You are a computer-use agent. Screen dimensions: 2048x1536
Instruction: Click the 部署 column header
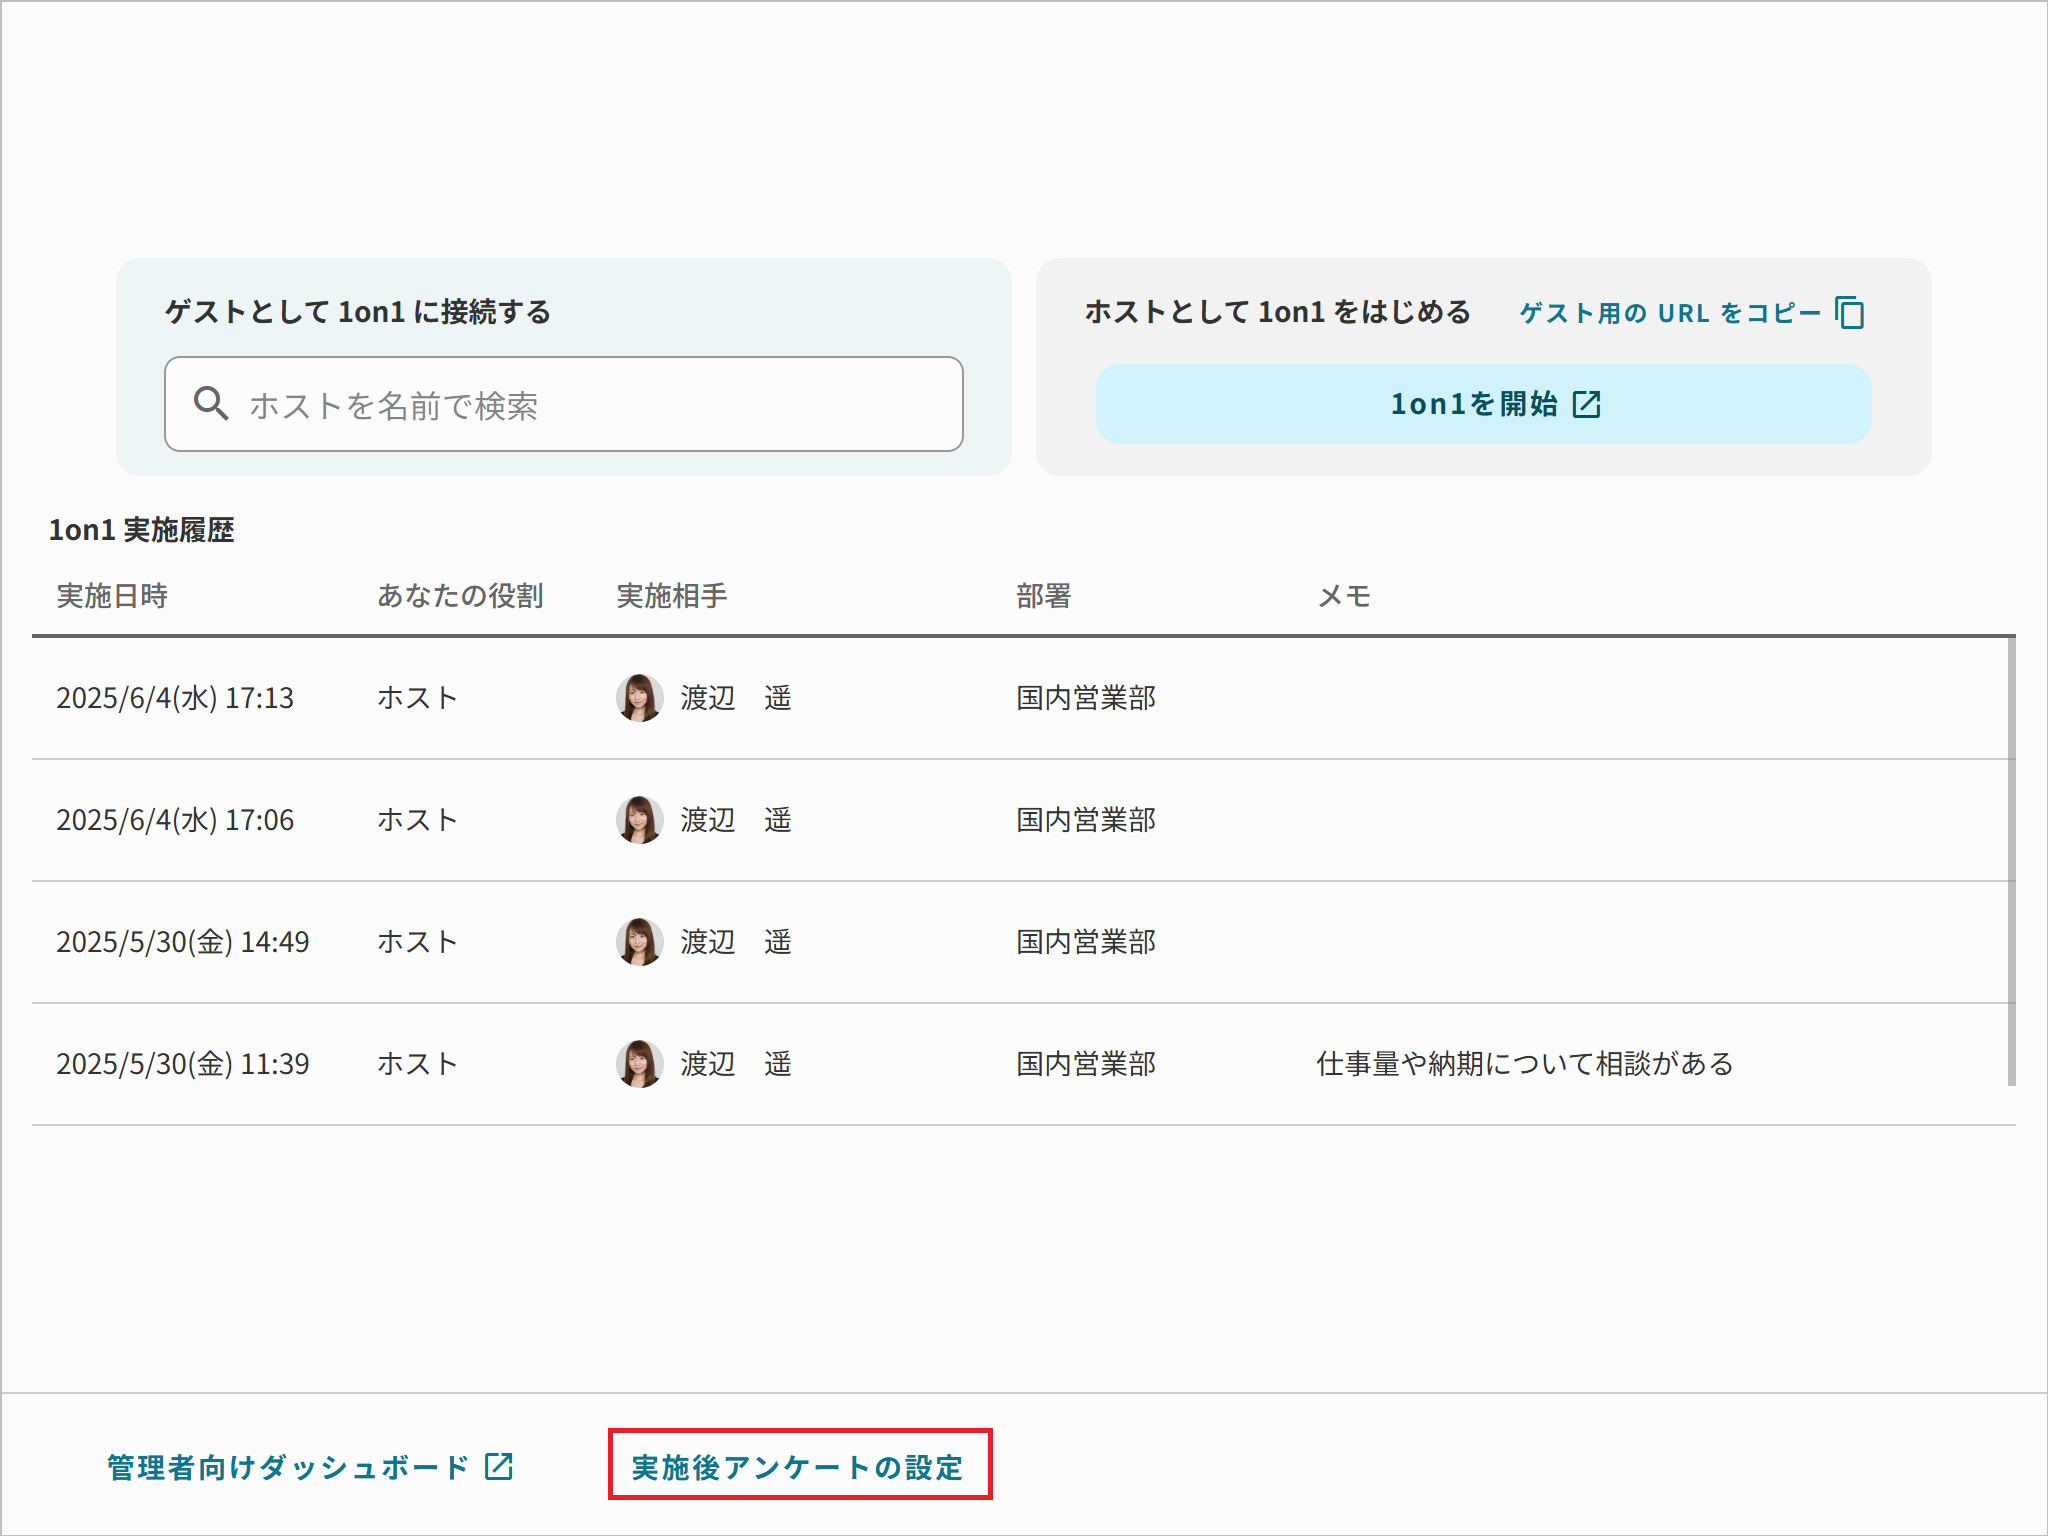(x=1043, y=596)
